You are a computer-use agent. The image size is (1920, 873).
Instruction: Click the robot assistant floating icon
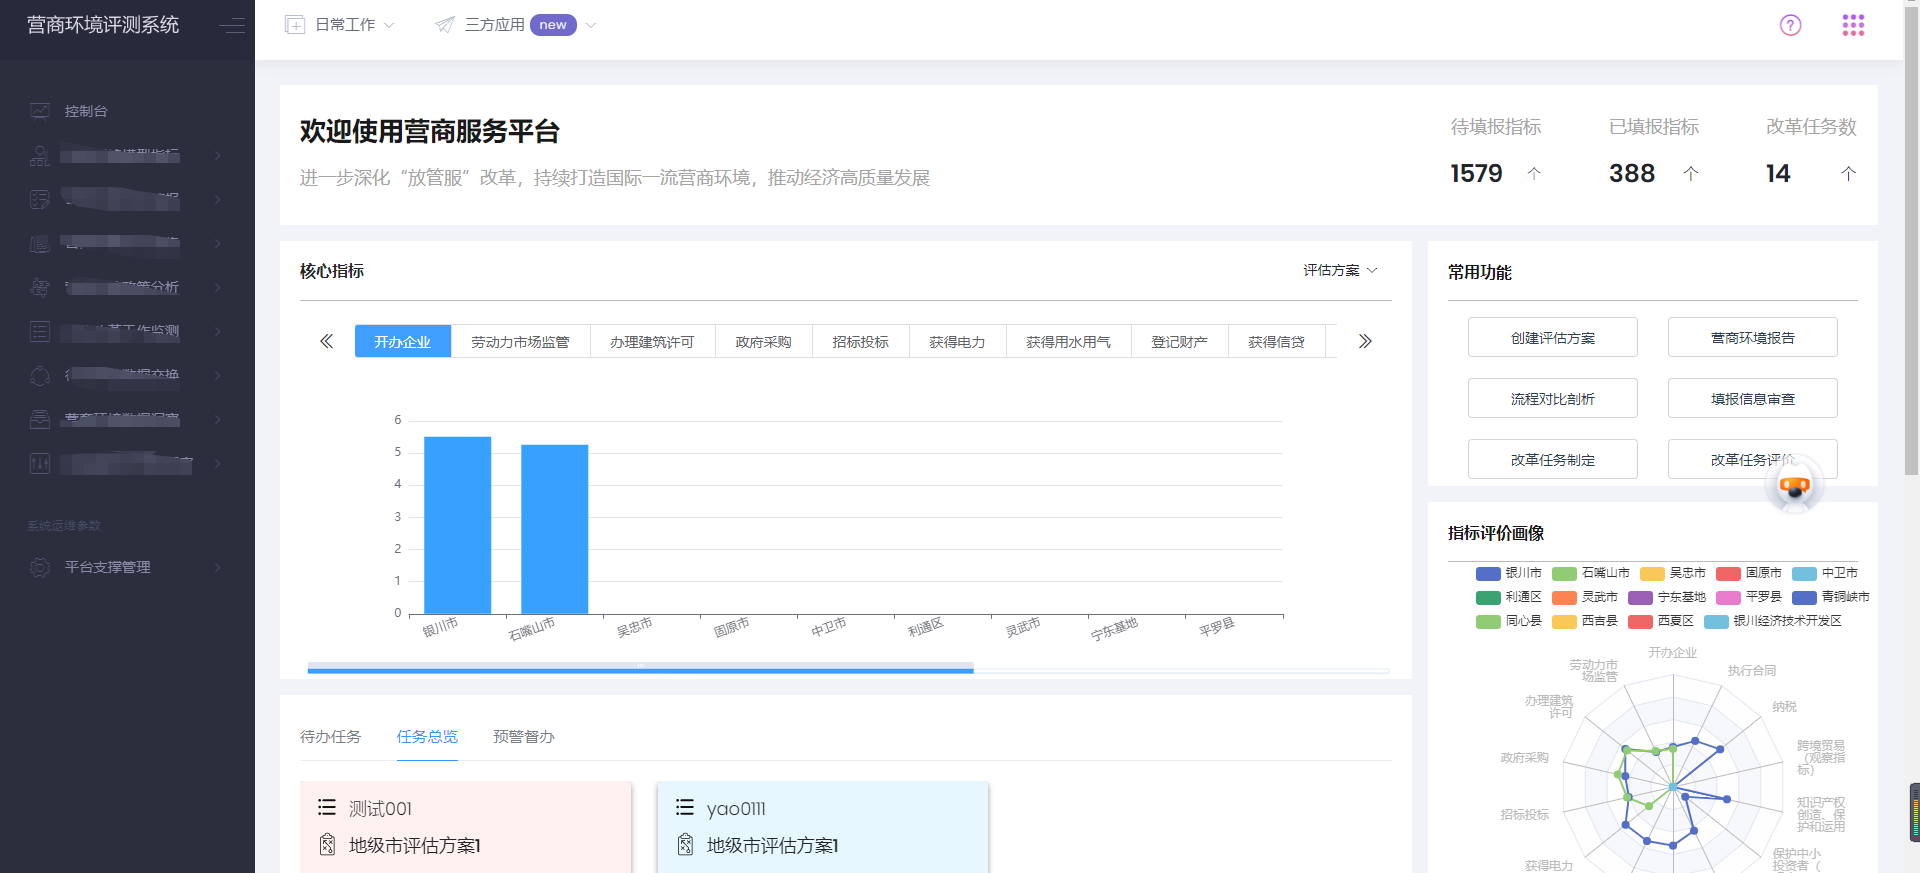click(x=1795, y=487)
